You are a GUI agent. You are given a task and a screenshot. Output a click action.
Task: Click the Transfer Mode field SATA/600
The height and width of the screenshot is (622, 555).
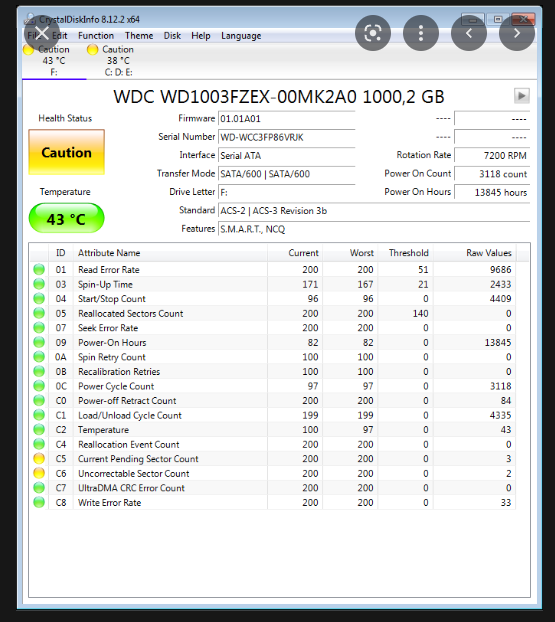[286, 174]
